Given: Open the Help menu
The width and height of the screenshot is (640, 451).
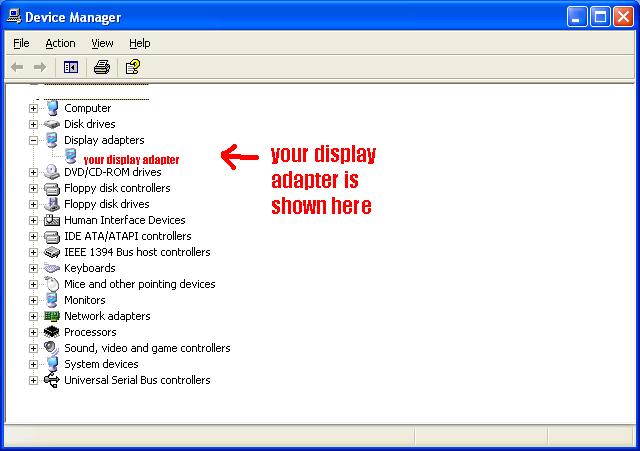Looking at the screenshot, I should (140, 43).
